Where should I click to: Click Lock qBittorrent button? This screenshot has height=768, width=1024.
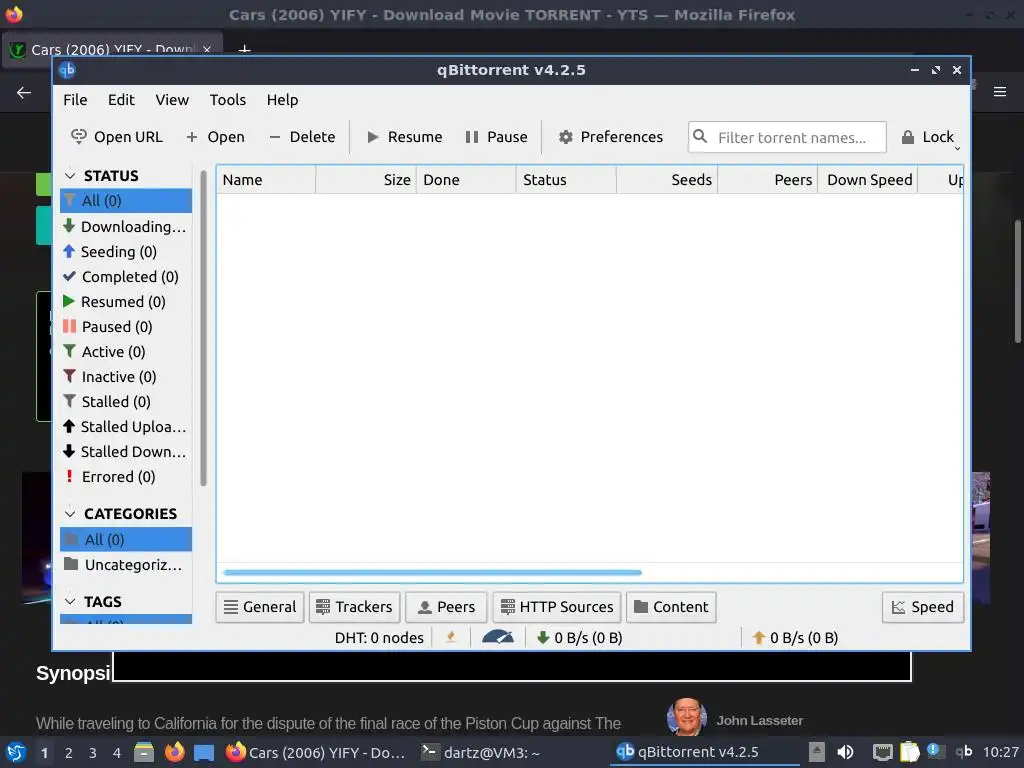point(928,137)
